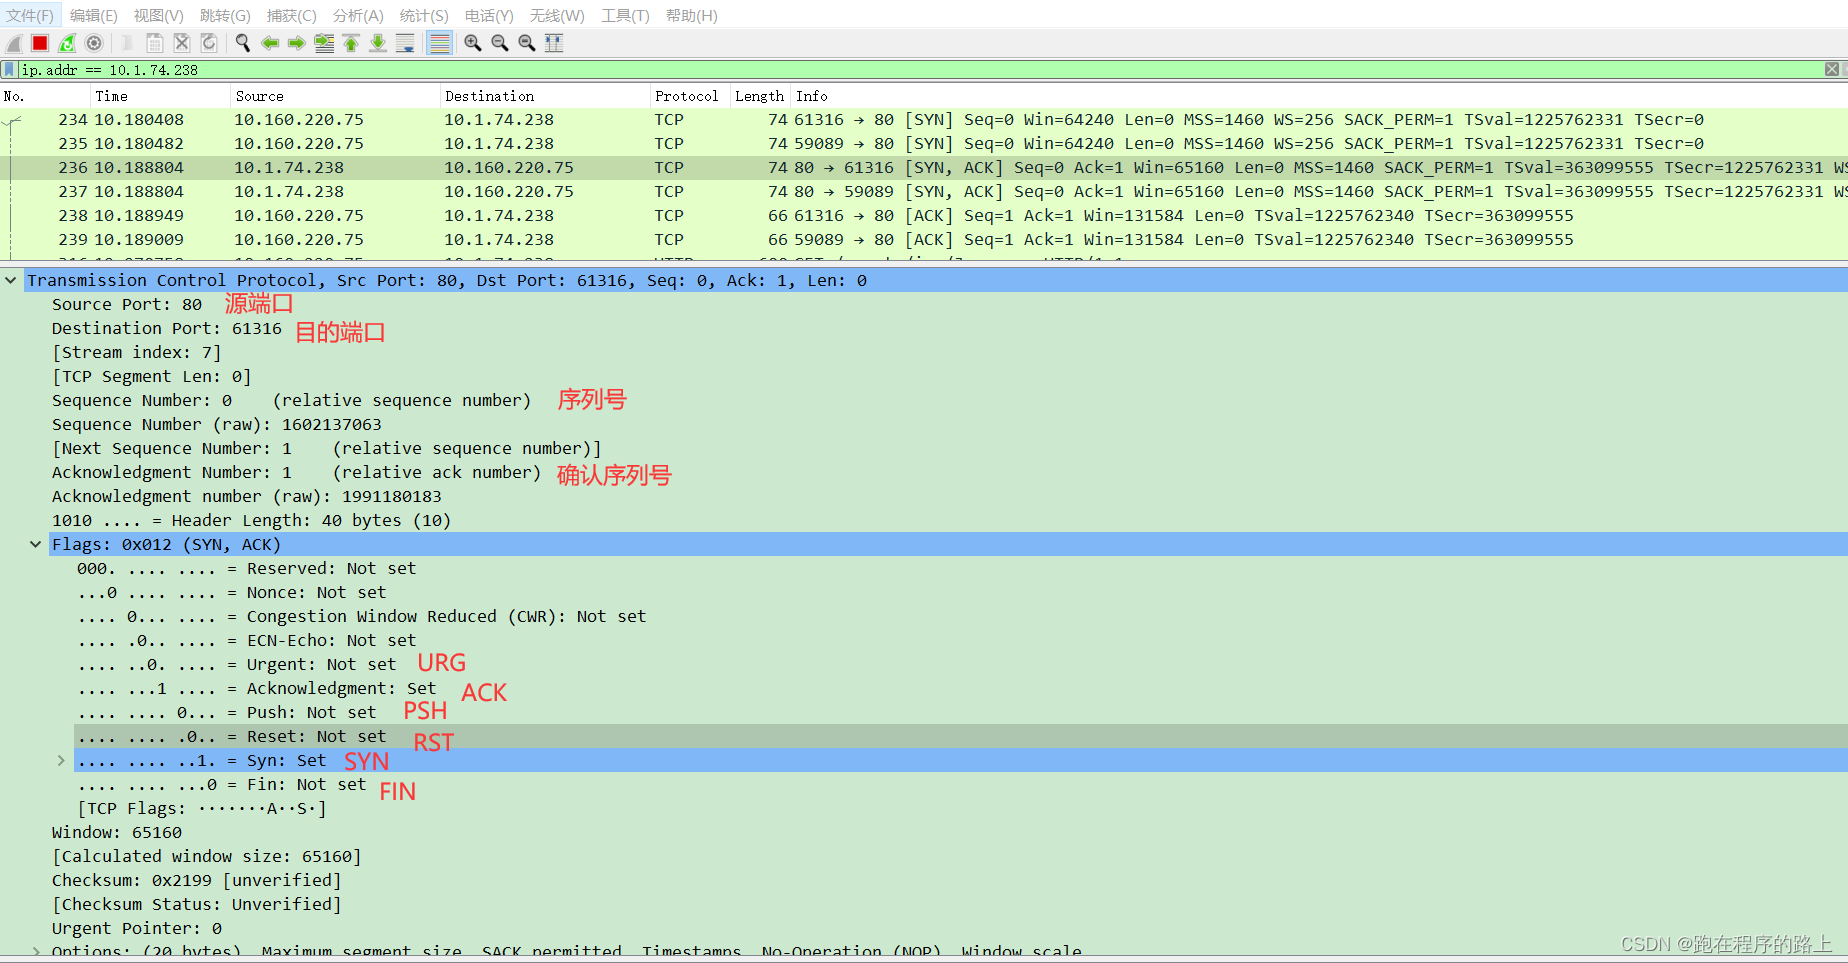The height and width of the screenshot is (963, 1848).
Task: Jump to the first packet
Action: (351, 43)
